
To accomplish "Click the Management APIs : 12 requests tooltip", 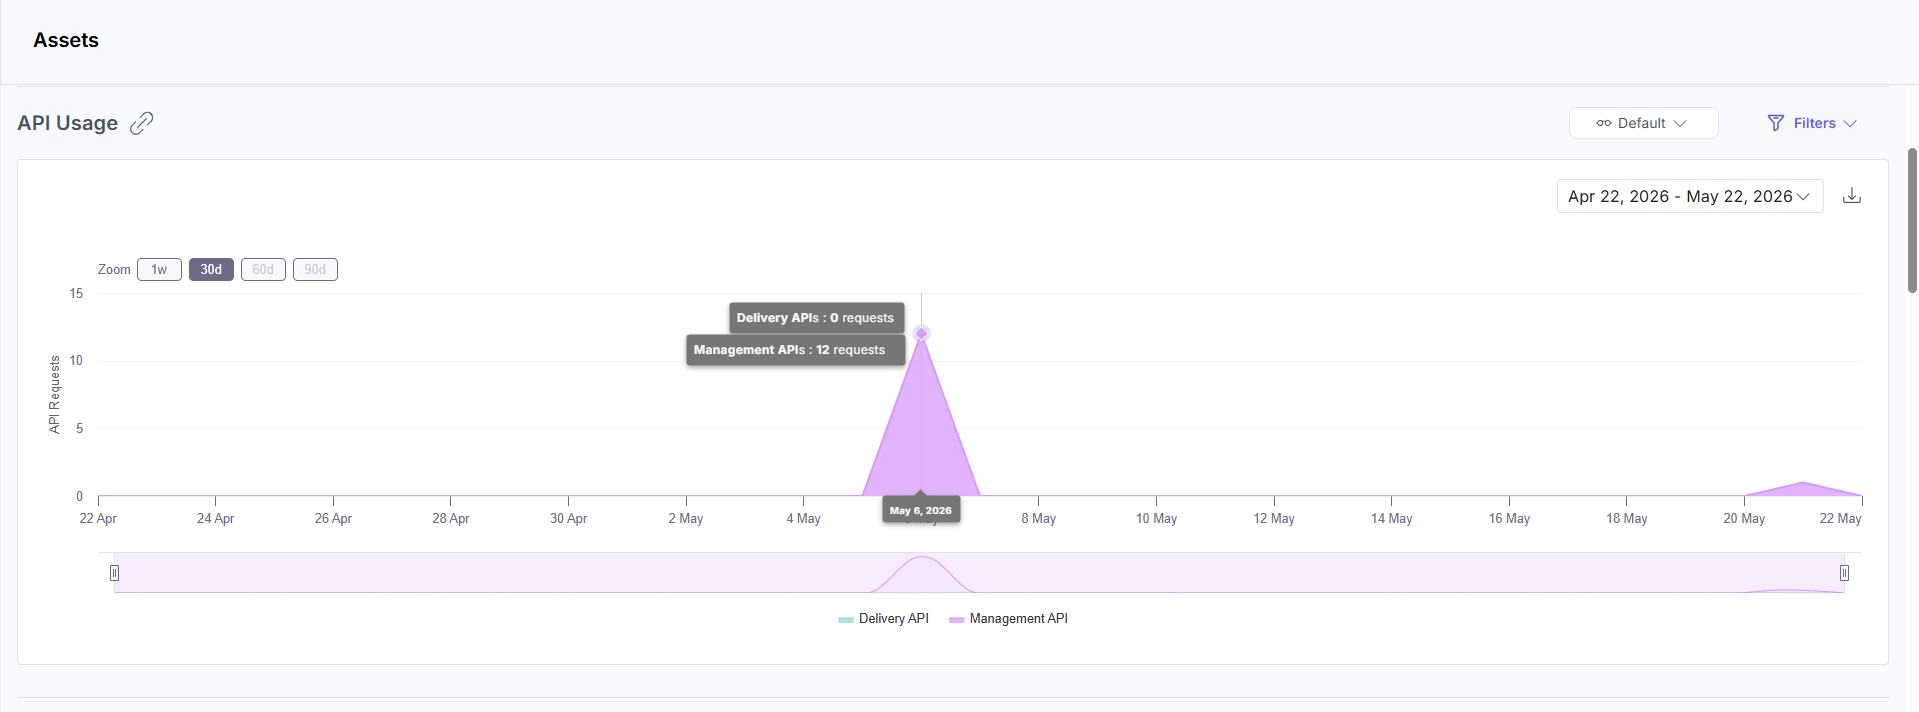I will pyautogui.click(x=796, y=350).
